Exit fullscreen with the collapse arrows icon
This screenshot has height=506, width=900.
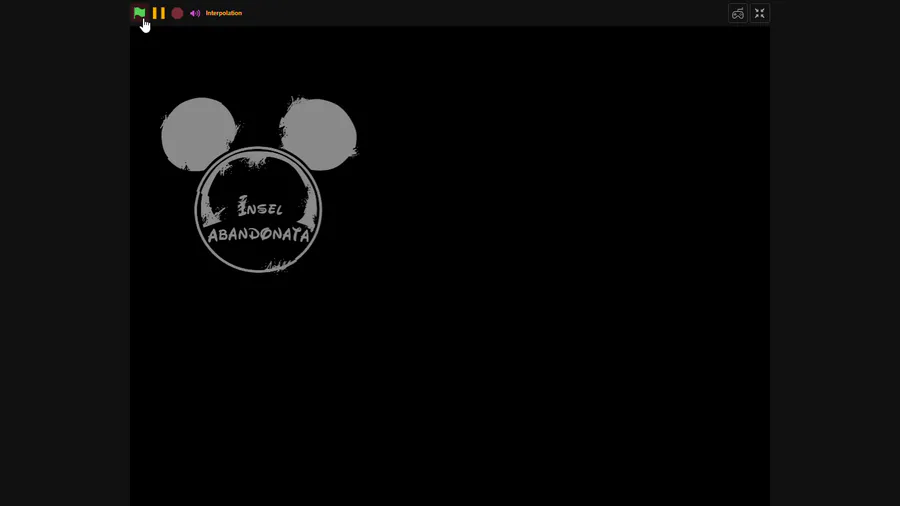(x=759, y=13)
